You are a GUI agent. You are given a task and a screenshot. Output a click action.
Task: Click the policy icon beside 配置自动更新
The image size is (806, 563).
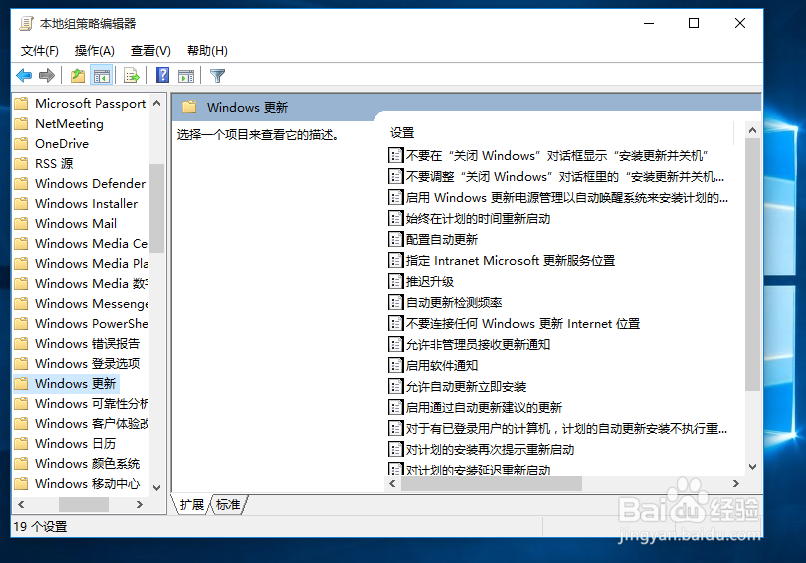[x=395, y=240]
